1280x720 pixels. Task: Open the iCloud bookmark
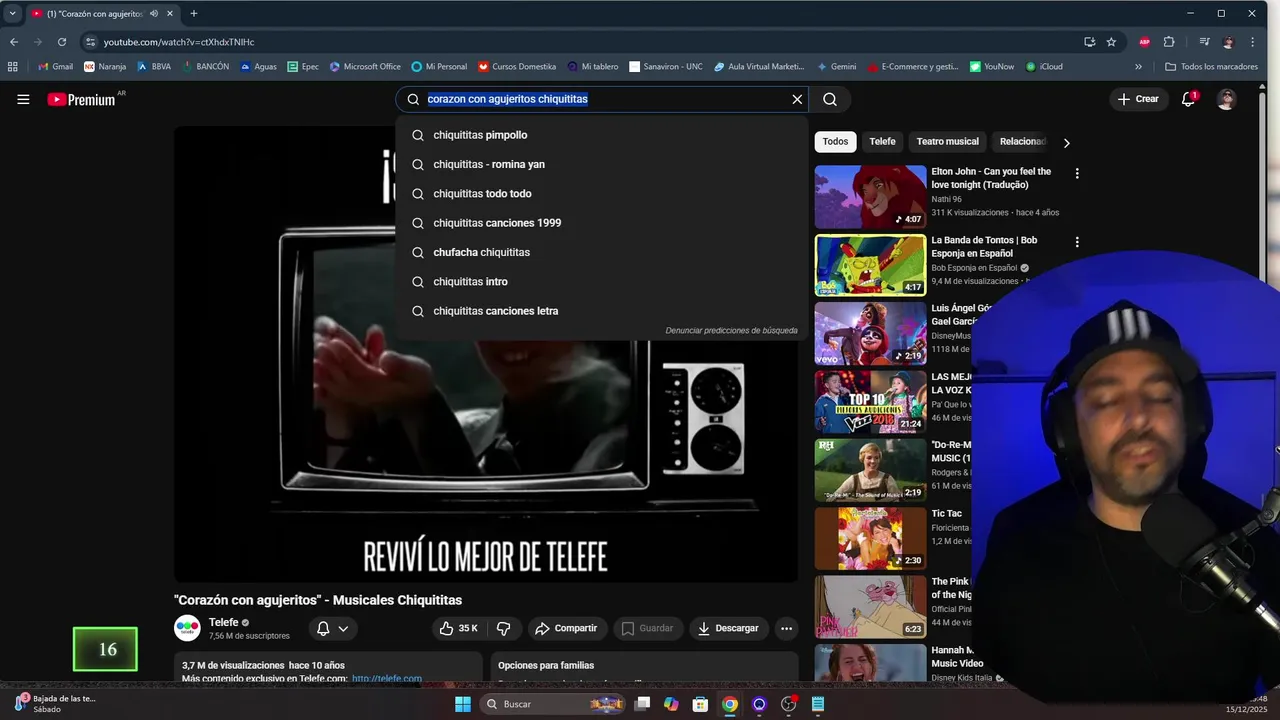click(1044, 67)
